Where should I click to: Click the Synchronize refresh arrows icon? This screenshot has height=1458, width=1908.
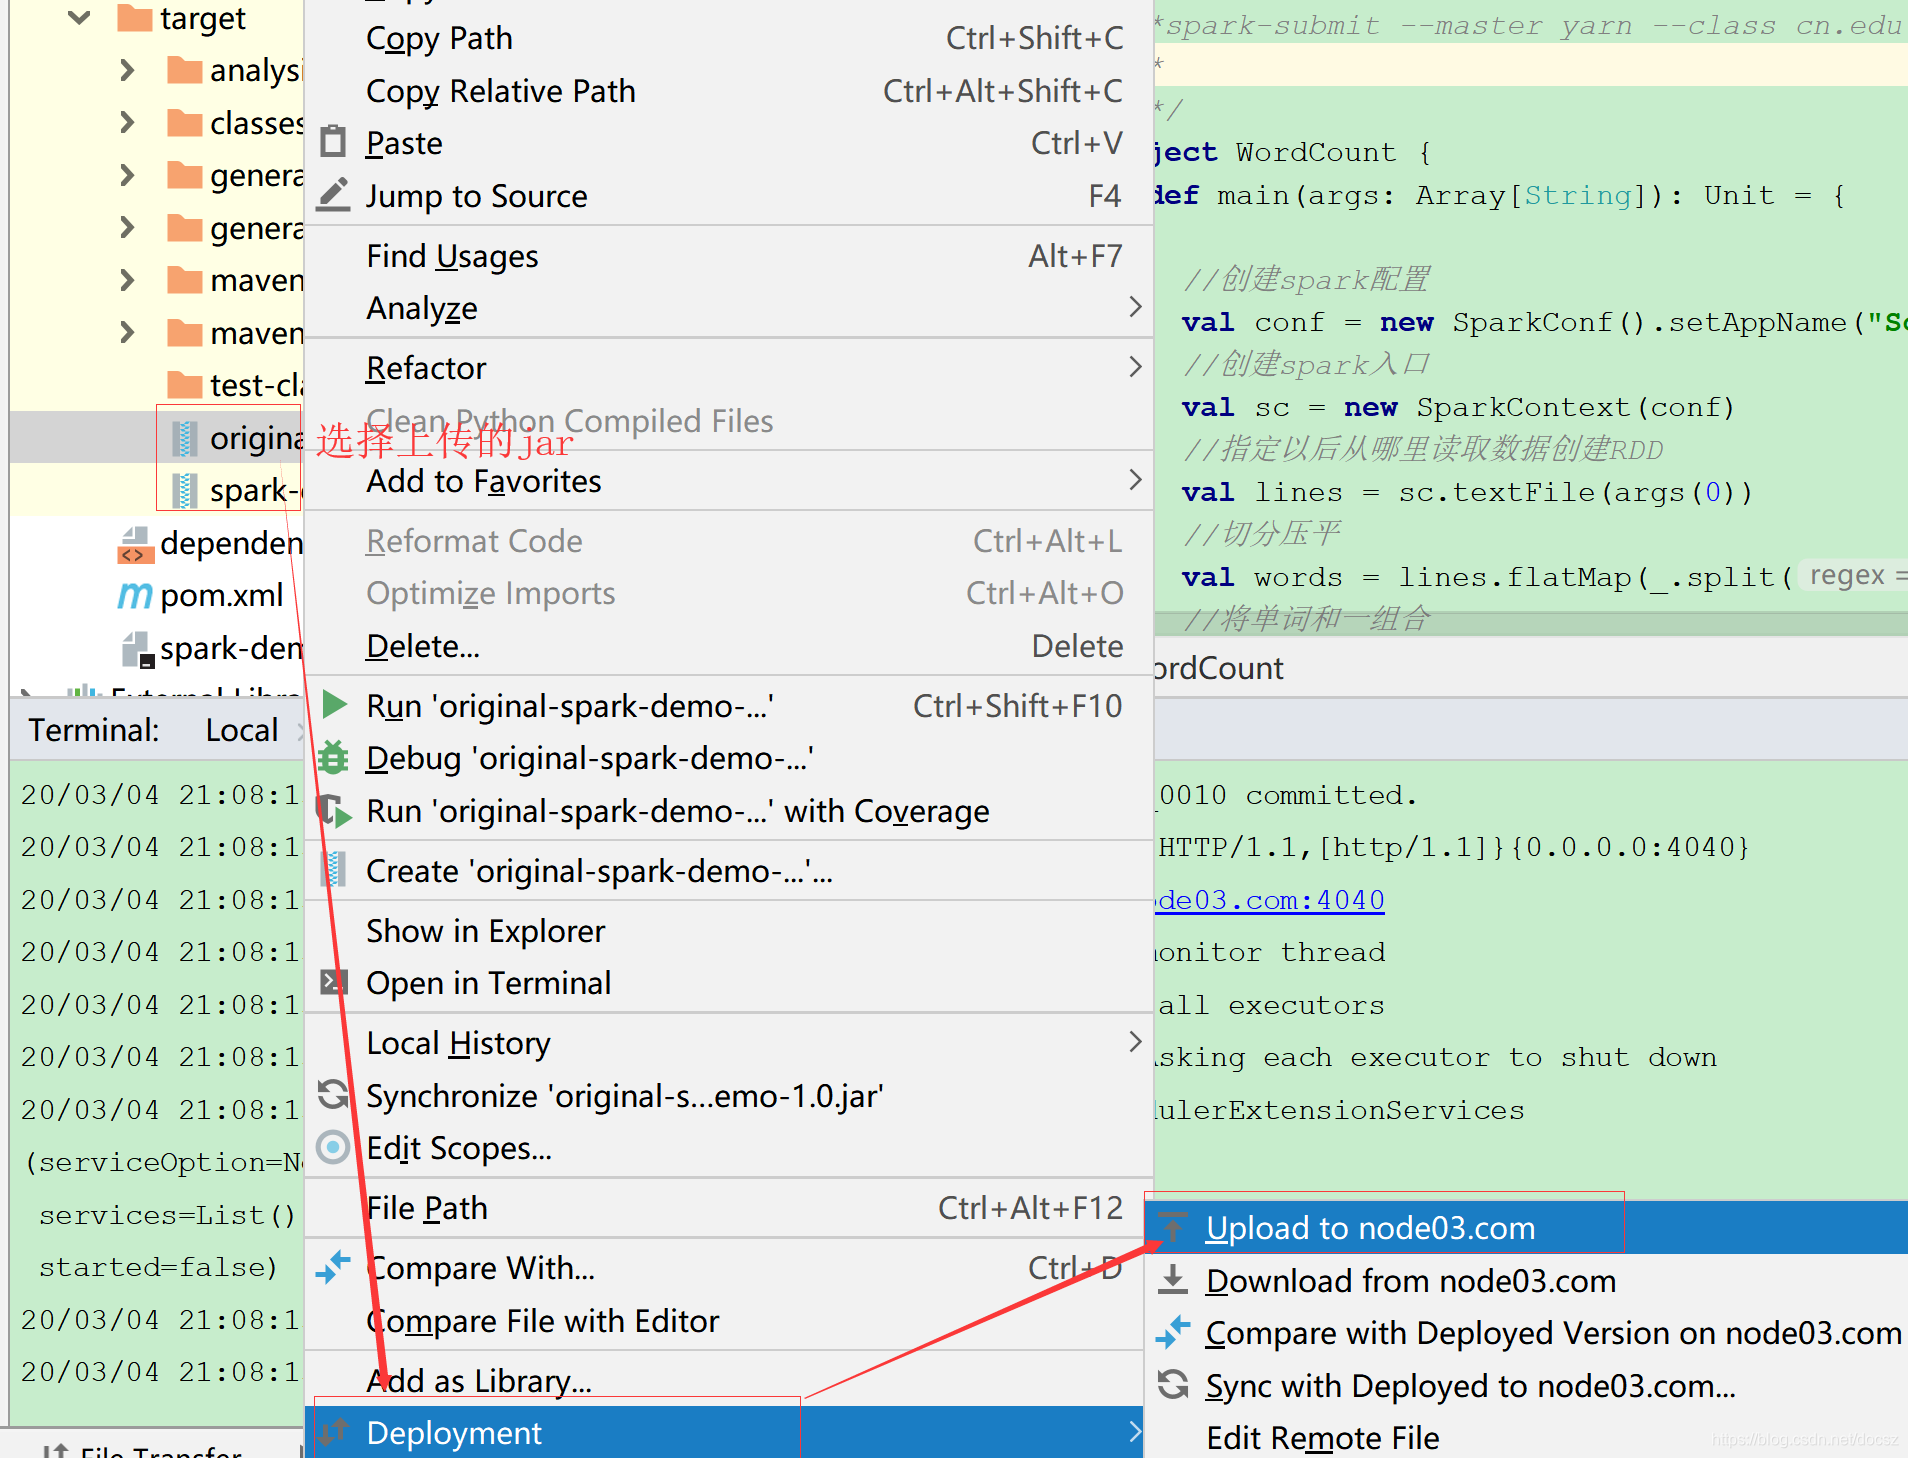[333, 1095]
